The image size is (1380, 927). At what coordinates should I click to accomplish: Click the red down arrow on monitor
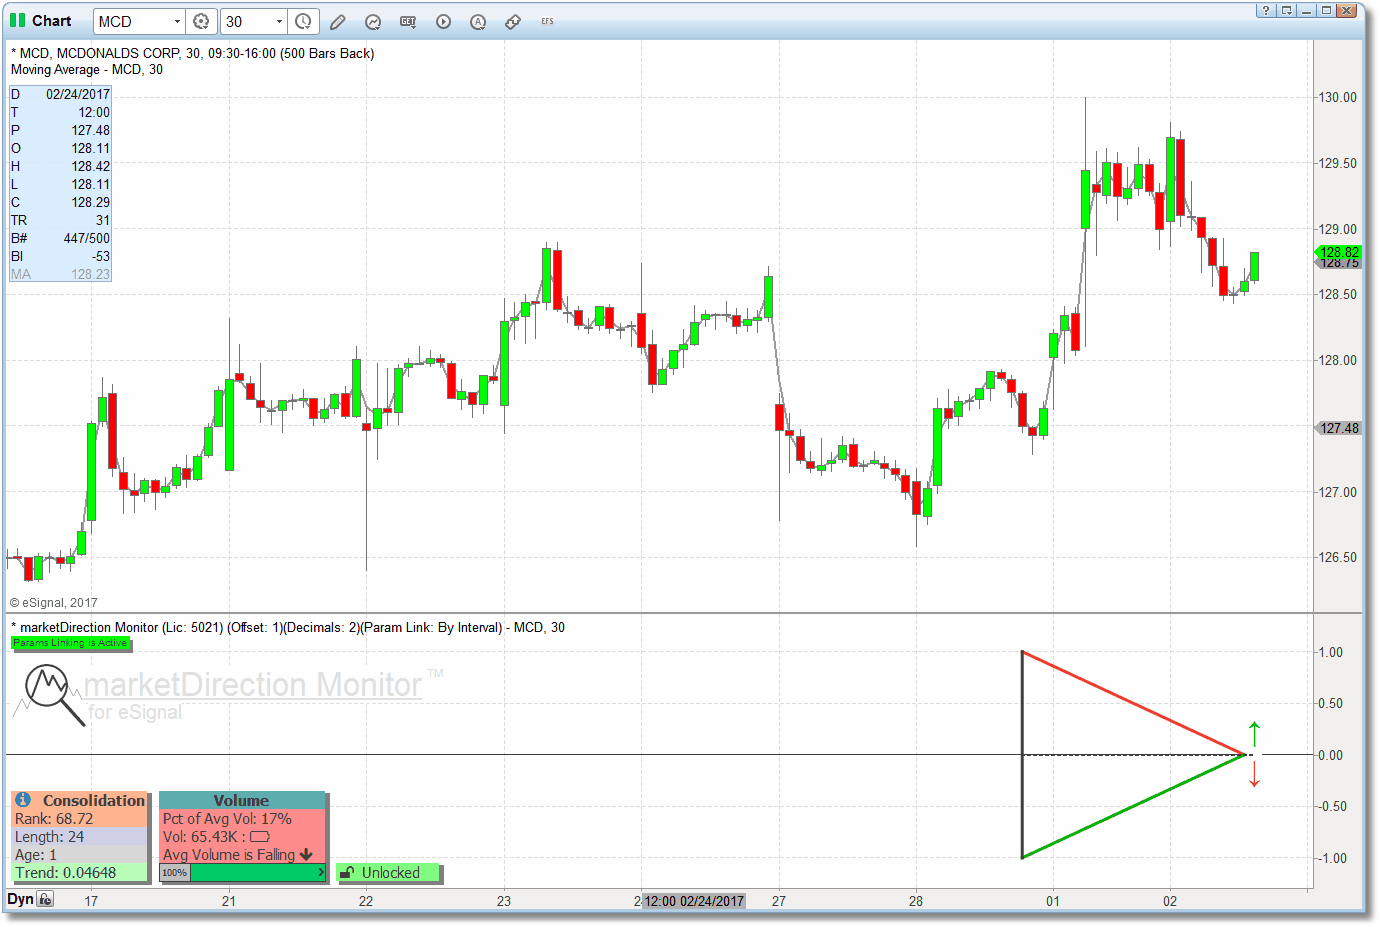coord(1254,774)
